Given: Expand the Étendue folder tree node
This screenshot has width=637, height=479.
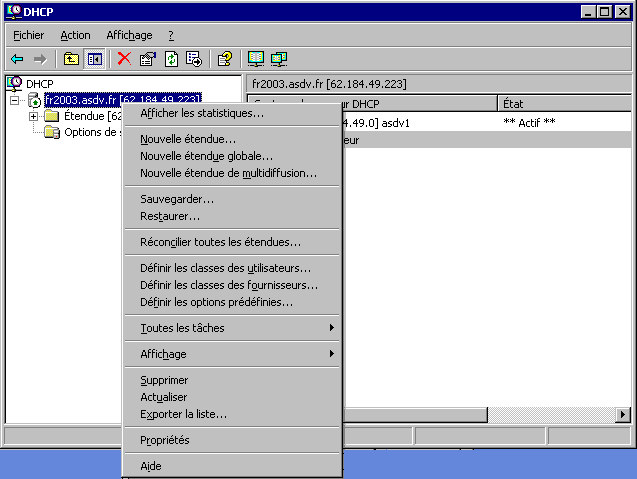Looking at the screenshot, I should [34, 116].
